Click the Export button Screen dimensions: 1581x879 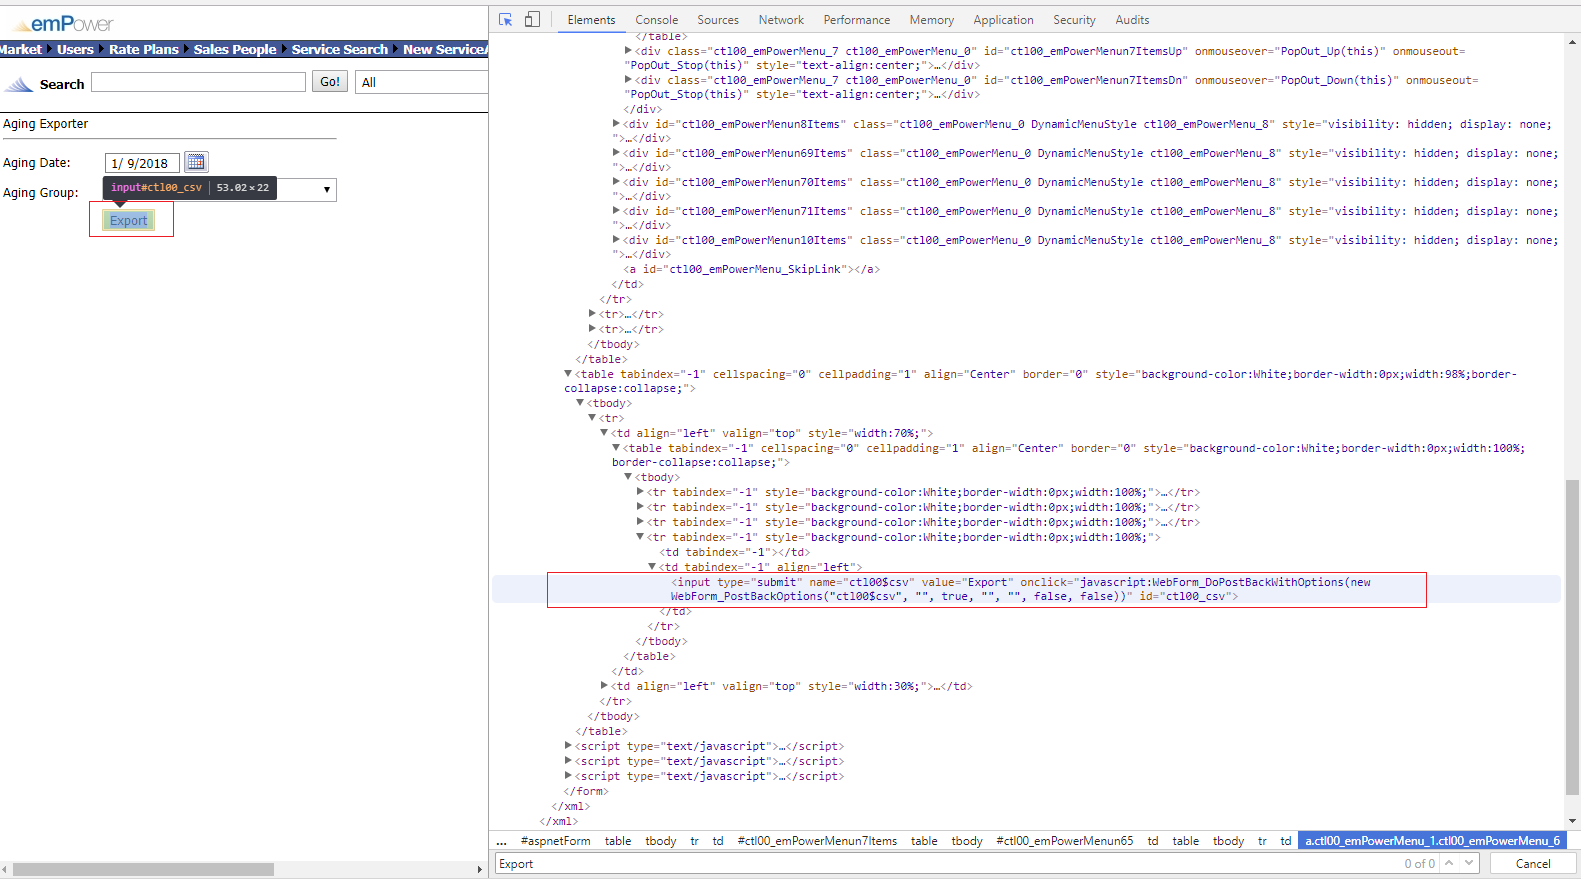click(x=128, y=220)
